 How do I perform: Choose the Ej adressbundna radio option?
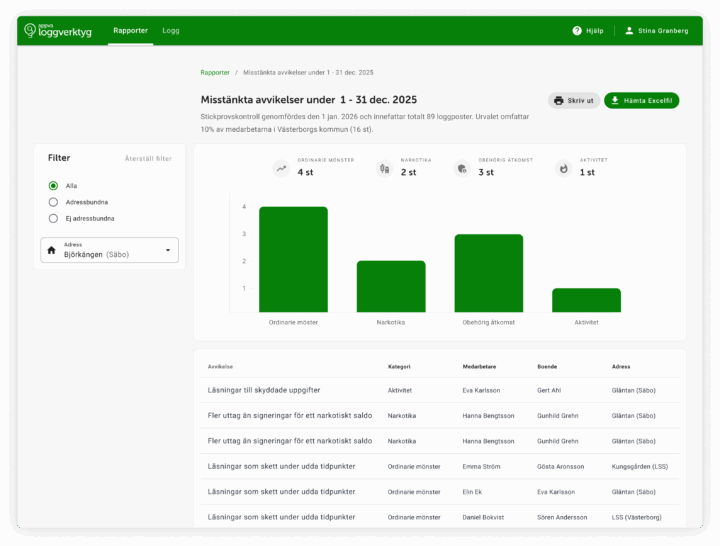tap(53, 218)
